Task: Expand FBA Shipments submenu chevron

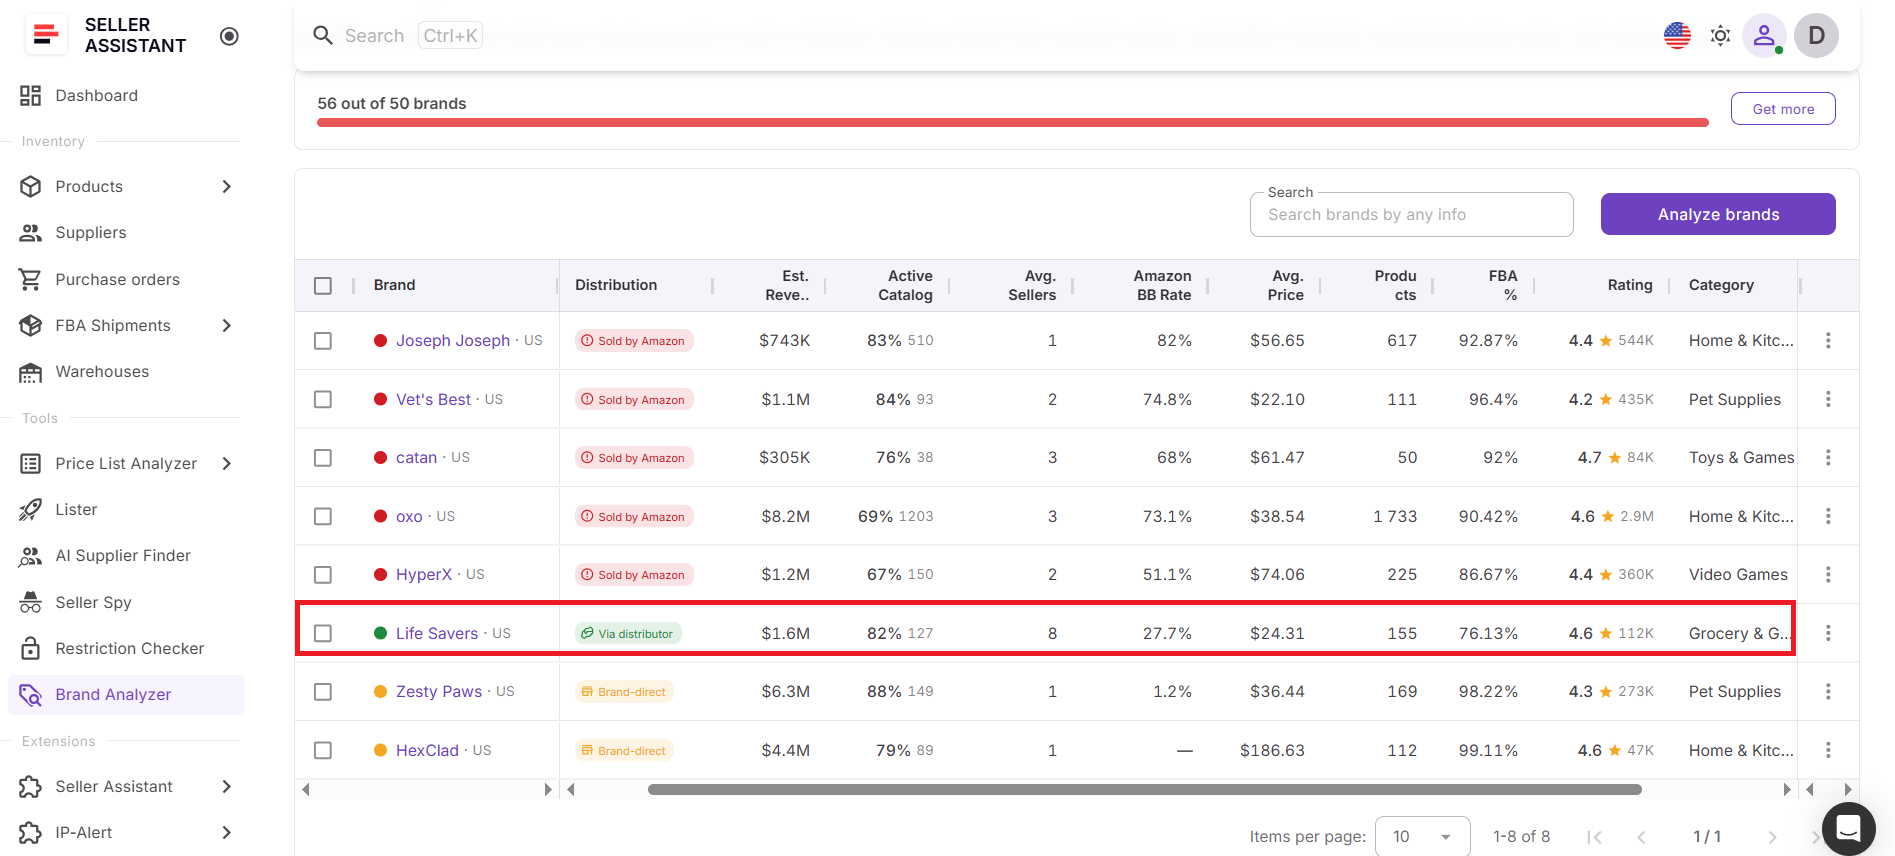Action: click(x=227, y=326)
